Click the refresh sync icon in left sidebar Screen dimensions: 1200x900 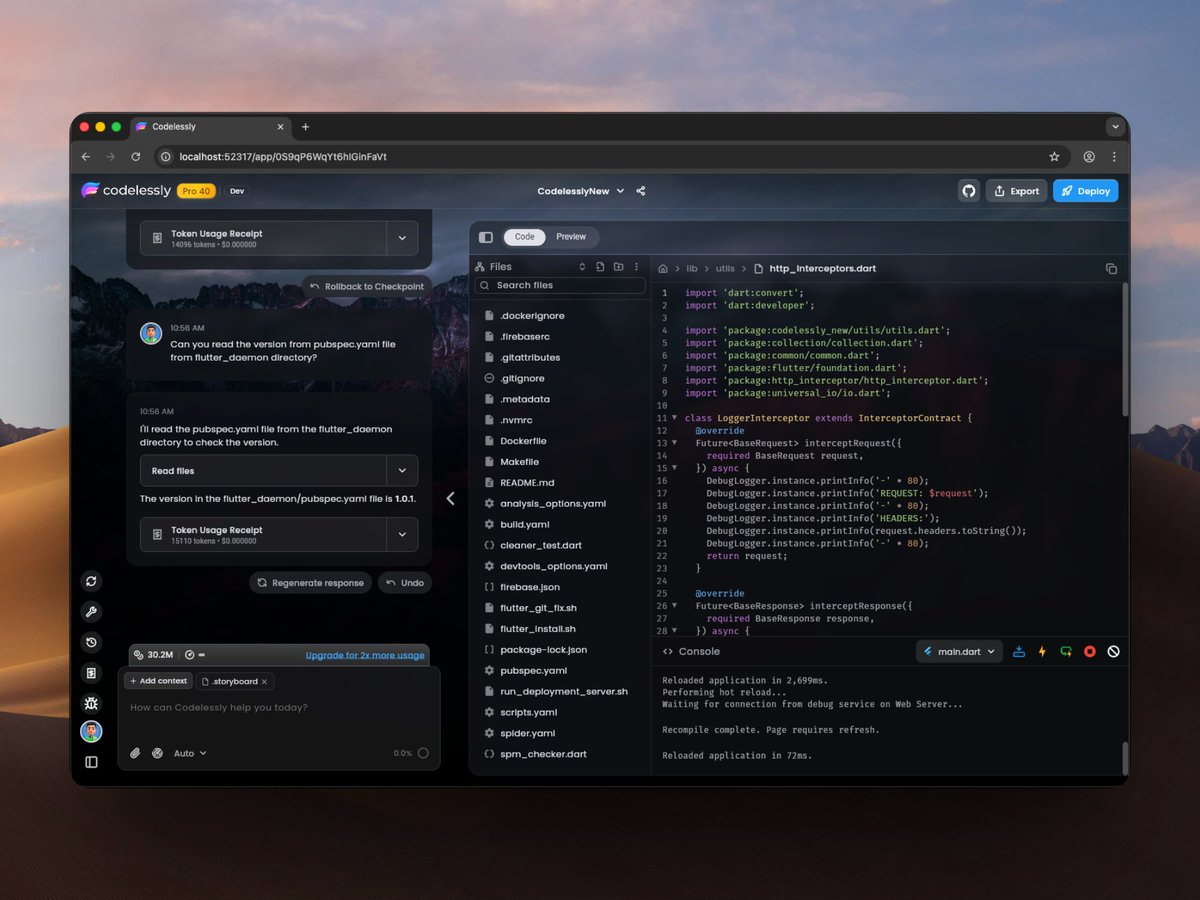tap(91, 581)
